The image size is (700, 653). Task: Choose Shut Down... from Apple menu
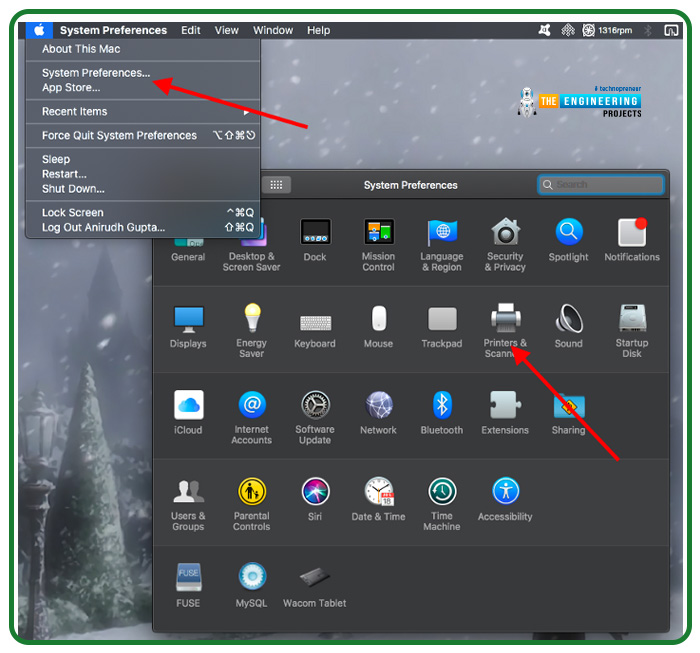143,189
